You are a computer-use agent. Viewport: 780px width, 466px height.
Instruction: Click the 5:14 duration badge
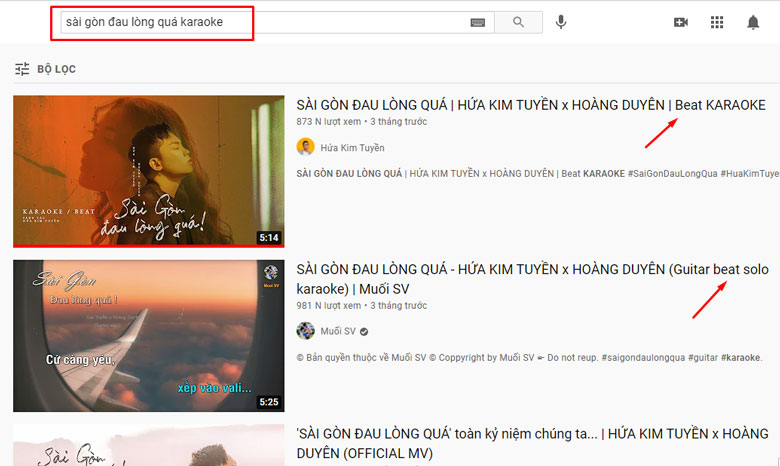(x=269, y=238)
